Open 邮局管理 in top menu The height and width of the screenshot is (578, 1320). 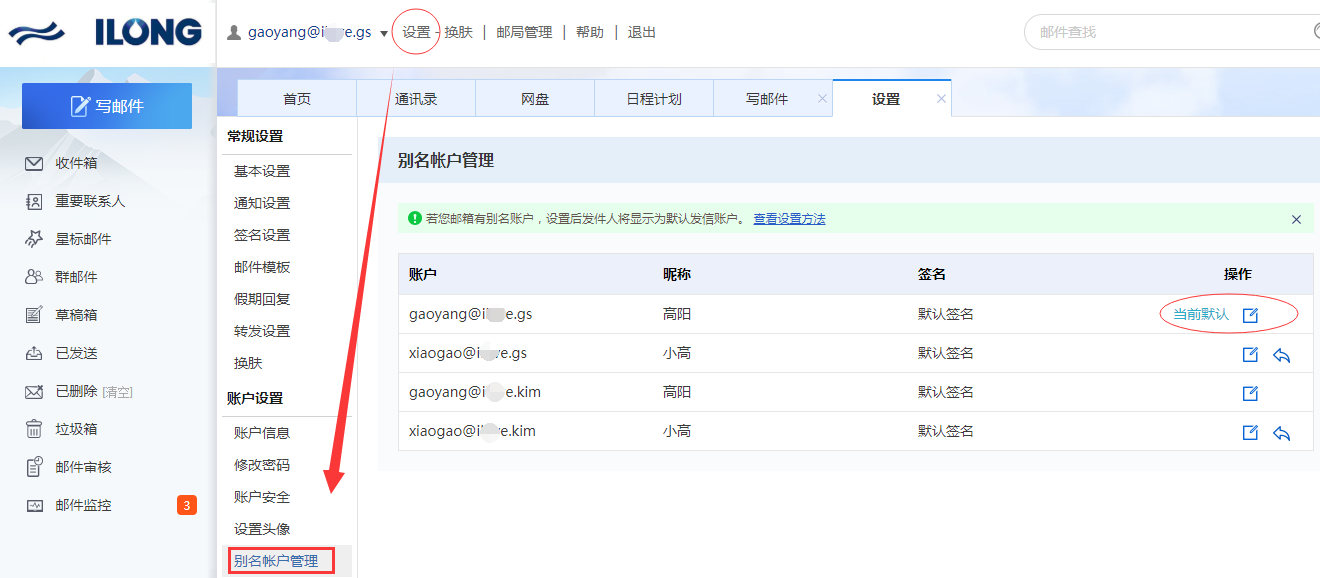(524, 32)
